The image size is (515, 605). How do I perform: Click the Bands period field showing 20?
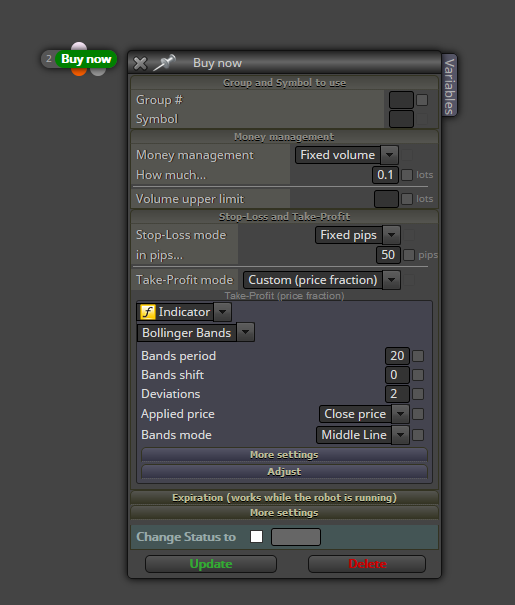click(397, 356)
